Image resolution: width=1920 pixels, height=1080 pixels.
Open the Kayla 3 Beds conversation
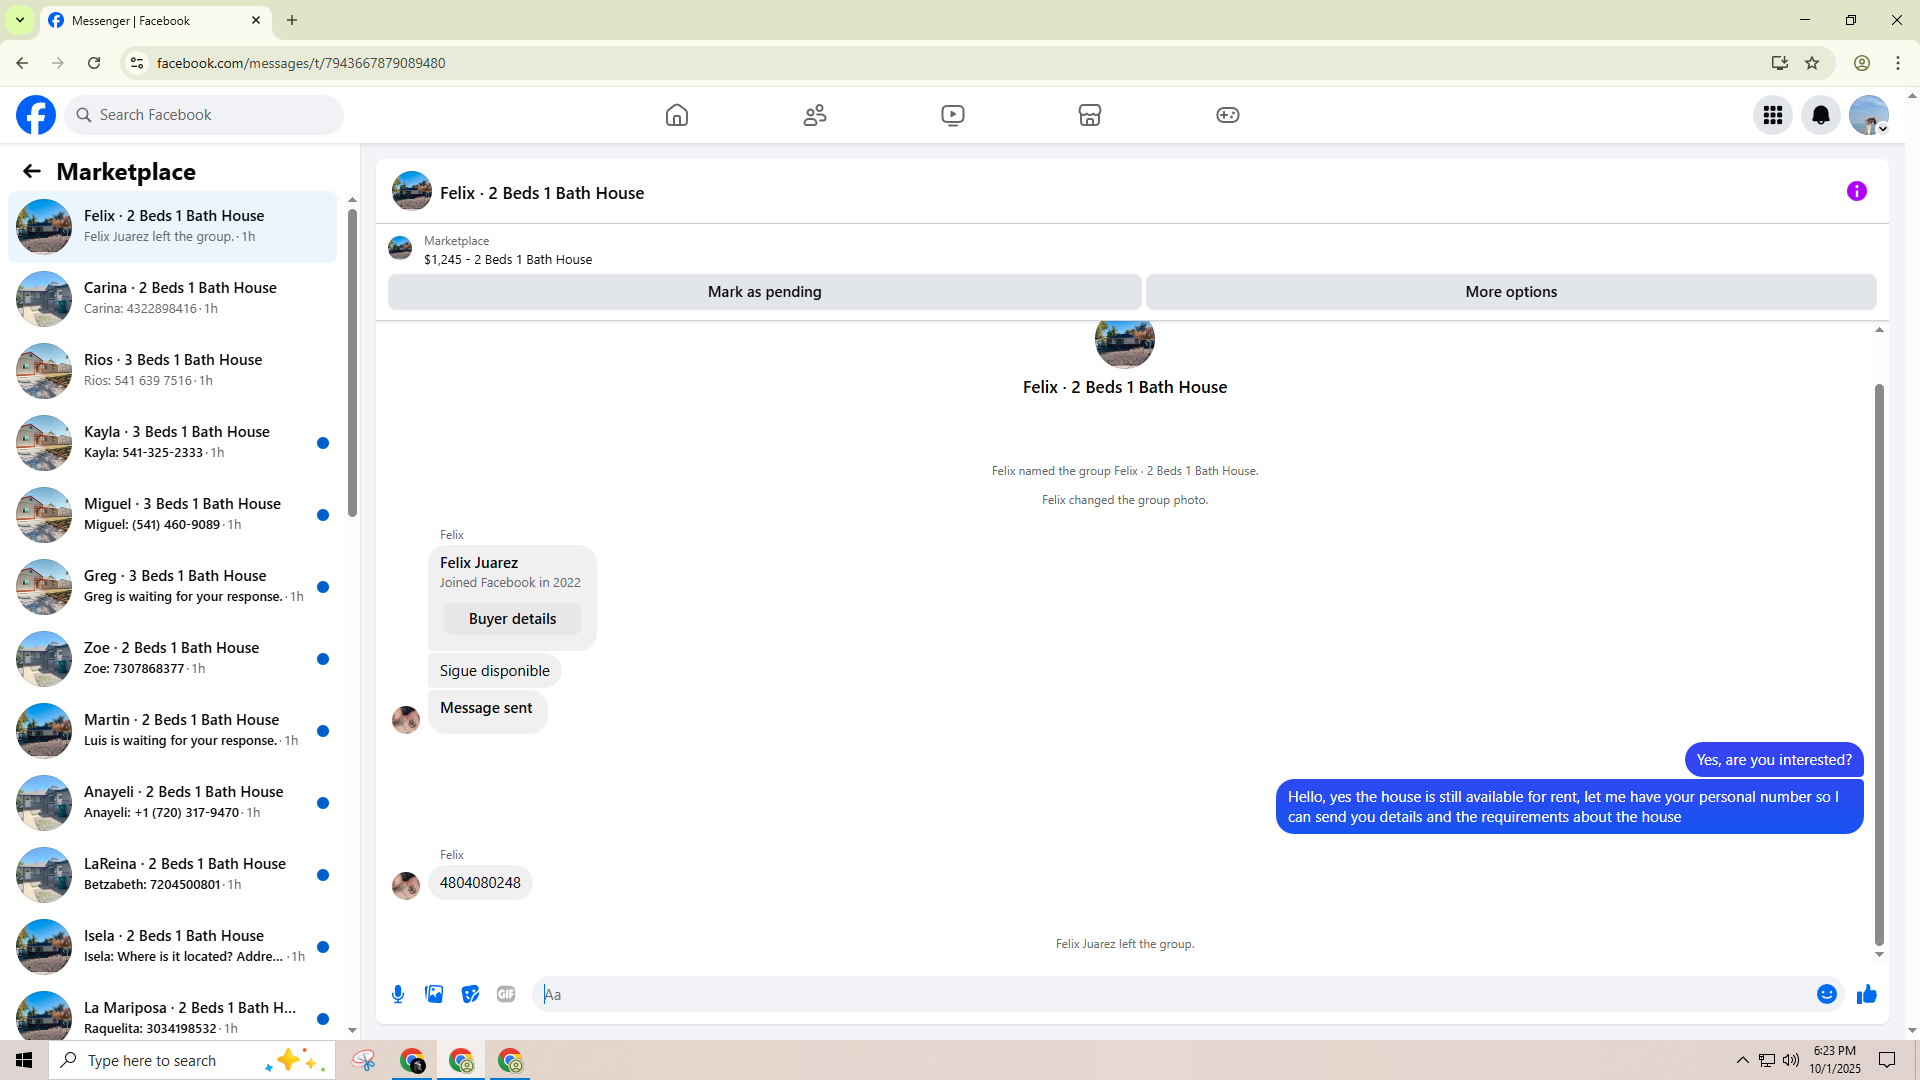tap(173, 443)
